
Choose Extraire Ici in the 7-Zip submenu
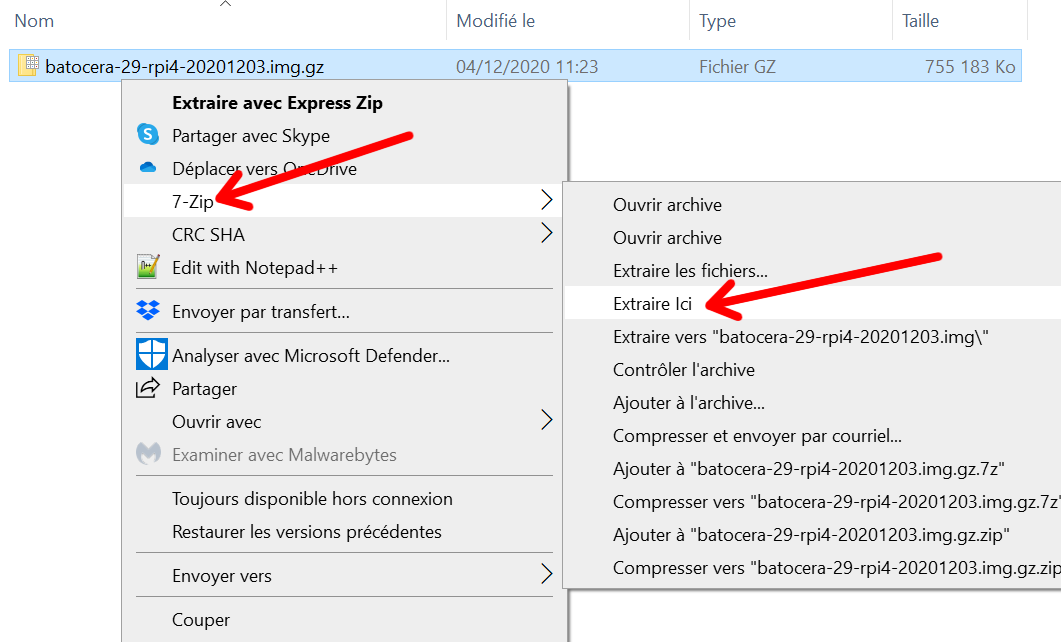click(652, 304)
